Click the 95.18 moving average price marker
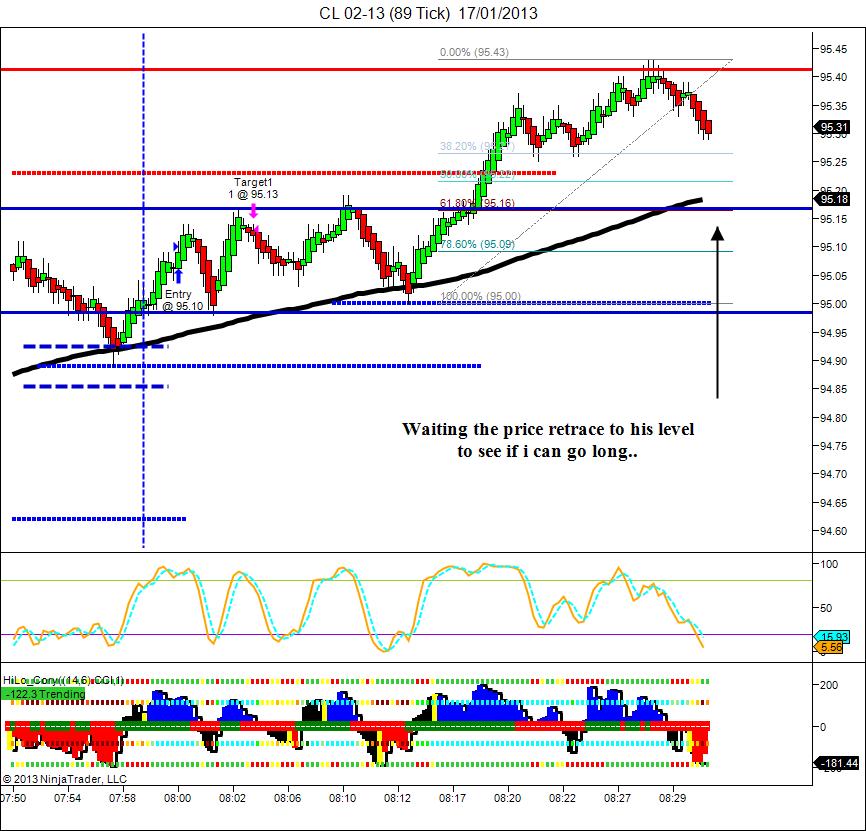Viewport: 866px width, 831px height. (833, 199)
